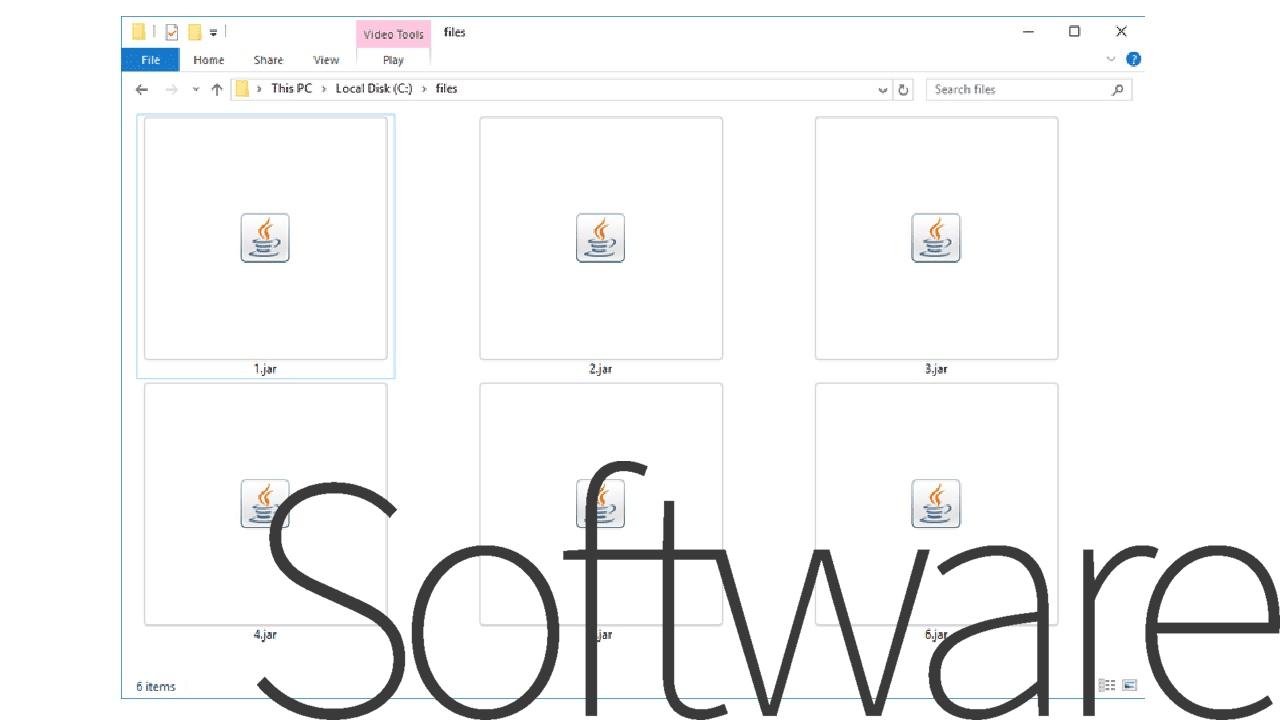Click the 1.jar file name
Image resolution: width=1280 pixels, height=720 pixels.
point(265,369)
